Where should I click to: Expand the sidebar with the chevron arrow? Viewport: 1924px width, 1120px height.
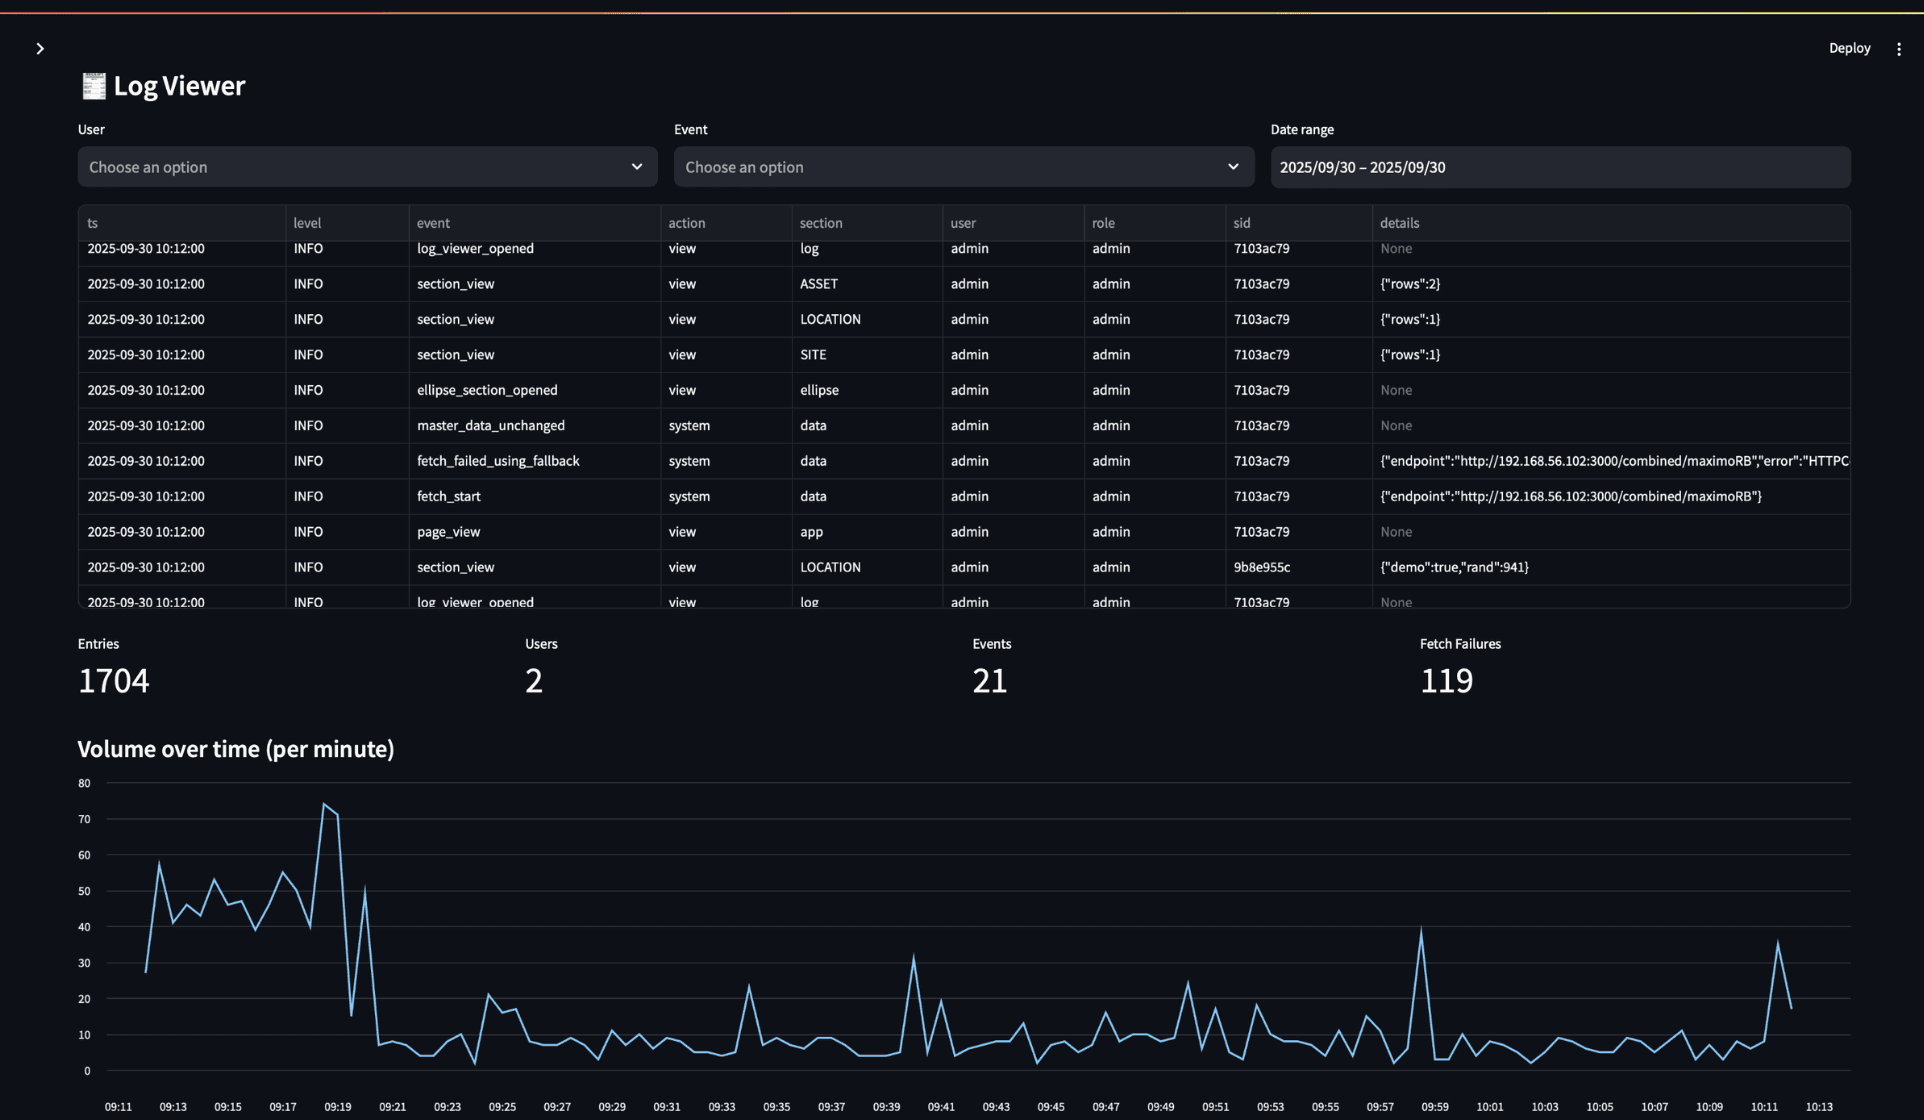point(40,48)
